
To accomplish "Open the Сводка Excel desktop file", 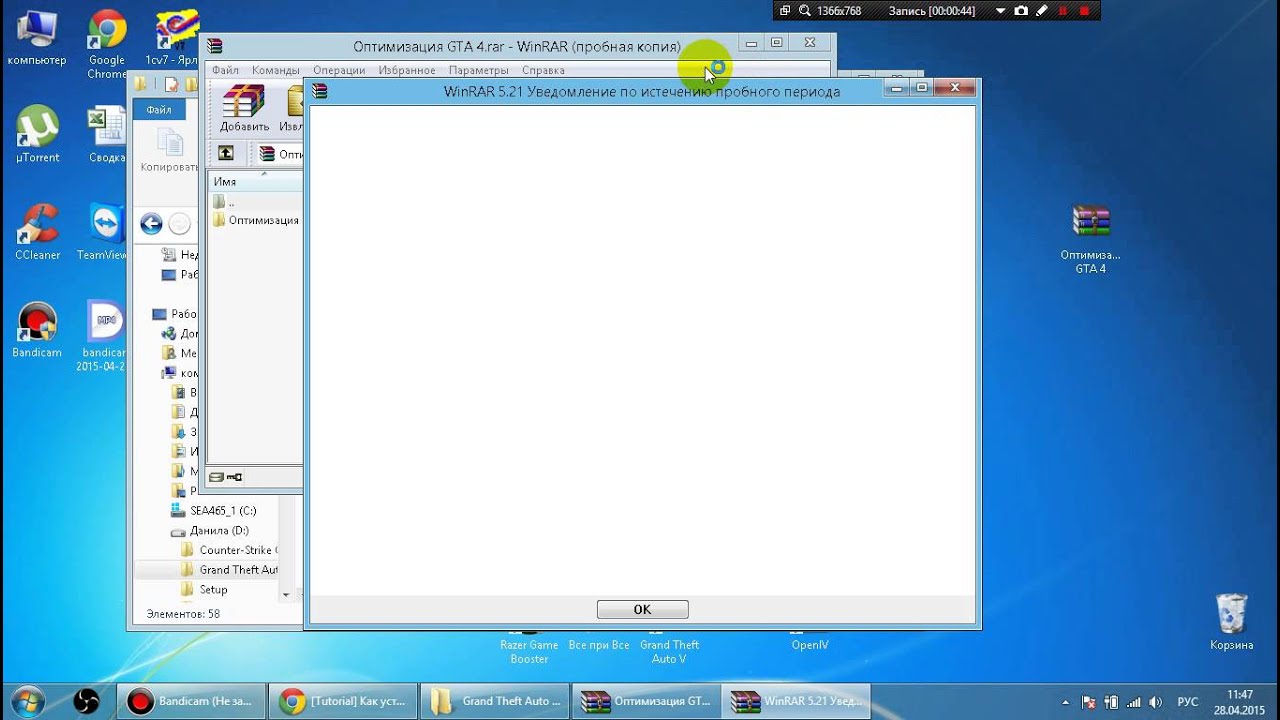I will [107, 135].
